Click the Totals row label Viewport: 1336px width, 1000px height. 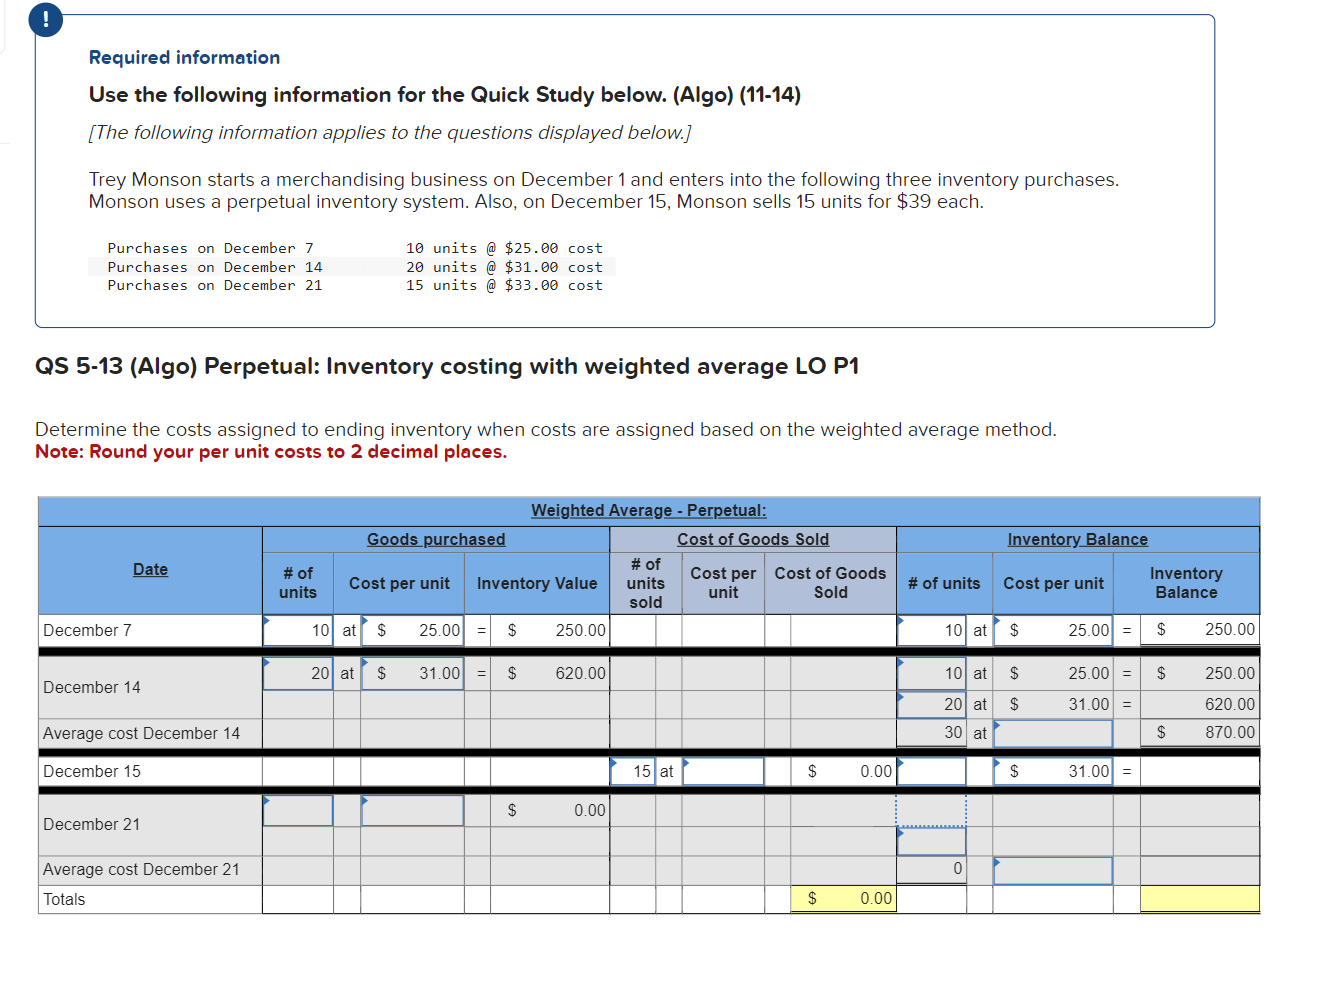tap(64, 899)
